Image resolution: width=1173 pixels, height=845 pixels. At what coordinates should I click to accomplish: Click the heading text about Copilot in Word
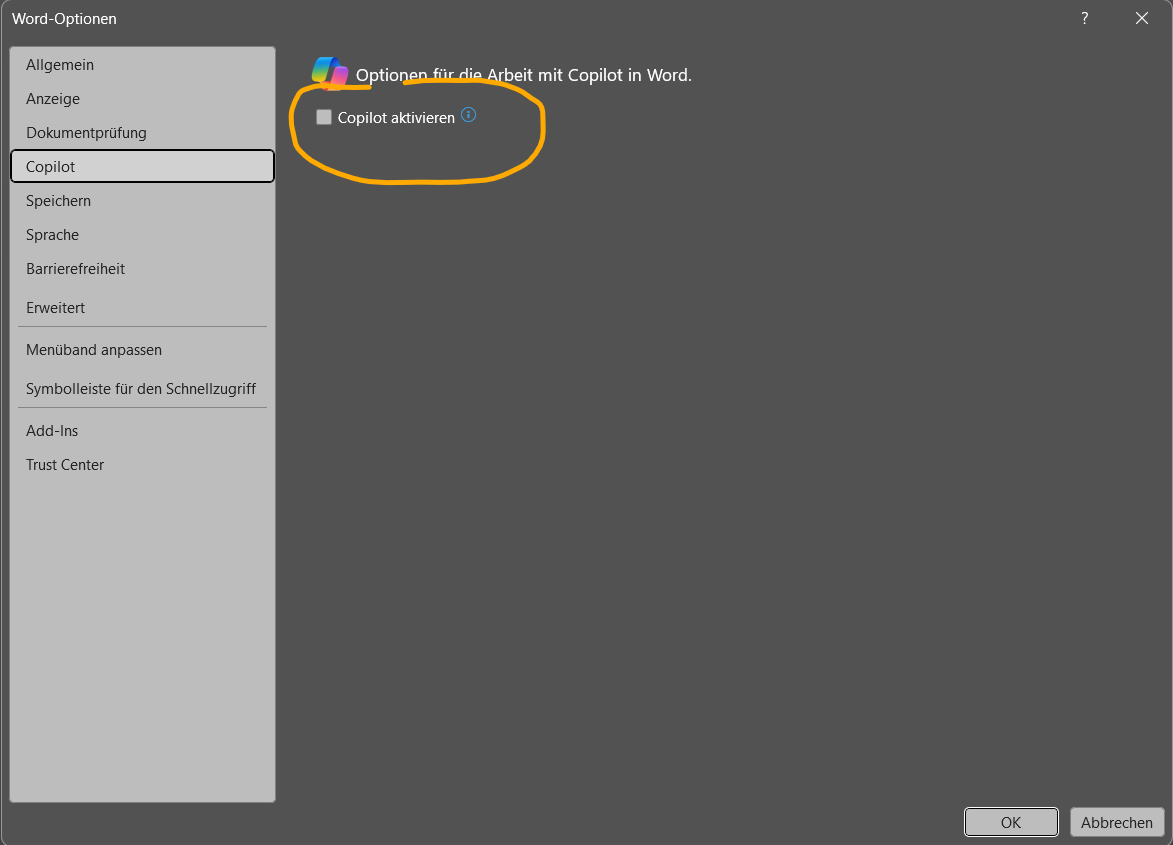pos(524,75)
